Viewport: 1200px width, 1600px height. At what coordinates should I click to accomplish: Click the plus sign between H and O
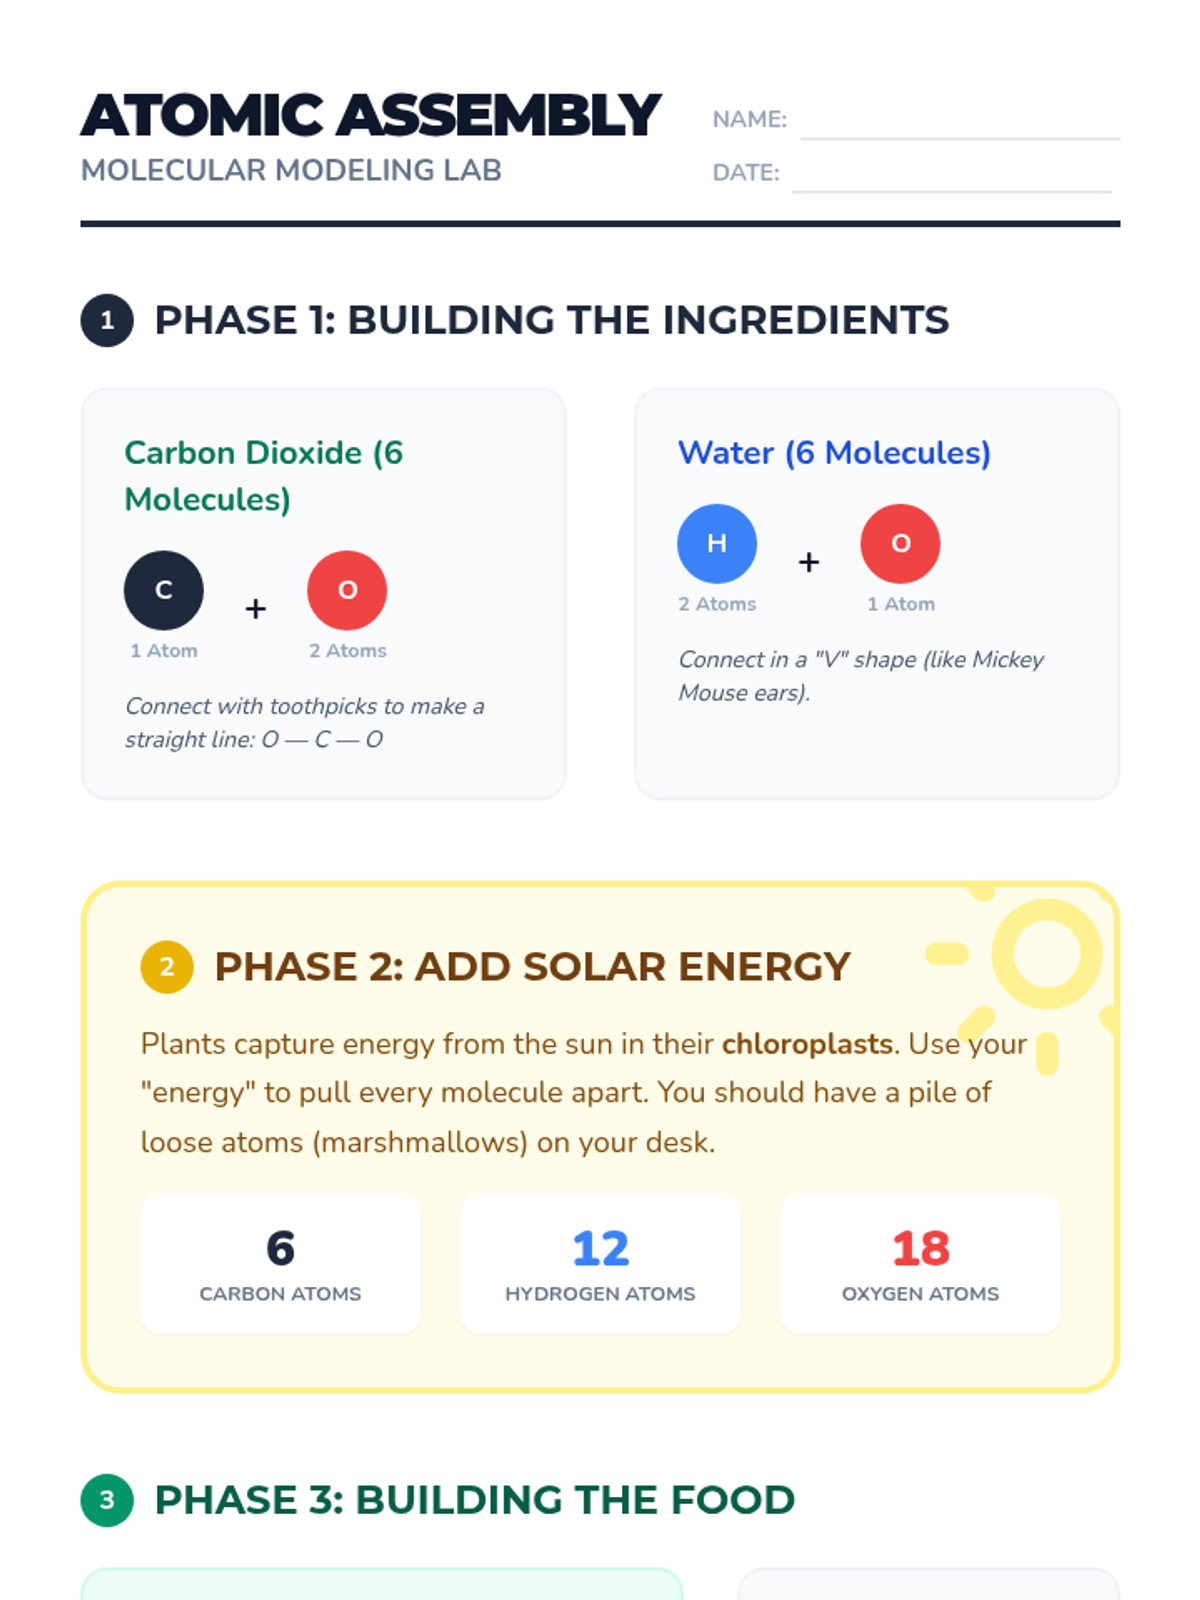click(809, 562)
